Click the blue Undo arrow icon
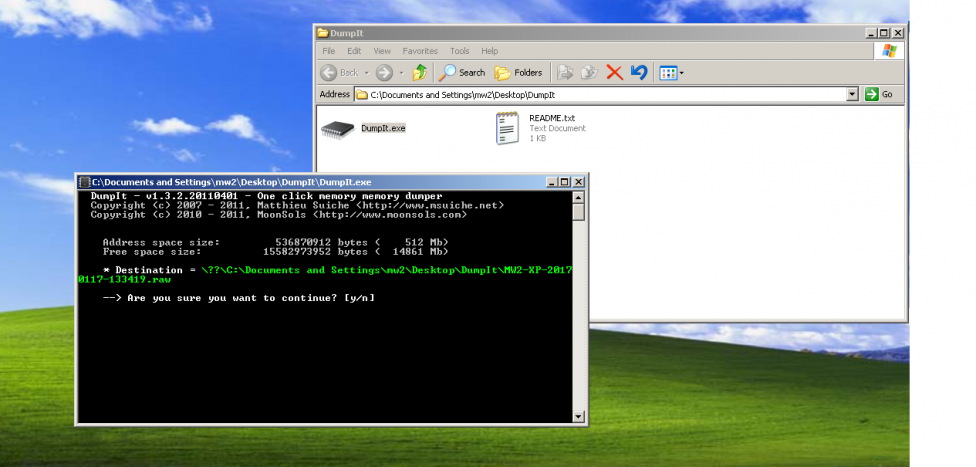 pos(639,72)
